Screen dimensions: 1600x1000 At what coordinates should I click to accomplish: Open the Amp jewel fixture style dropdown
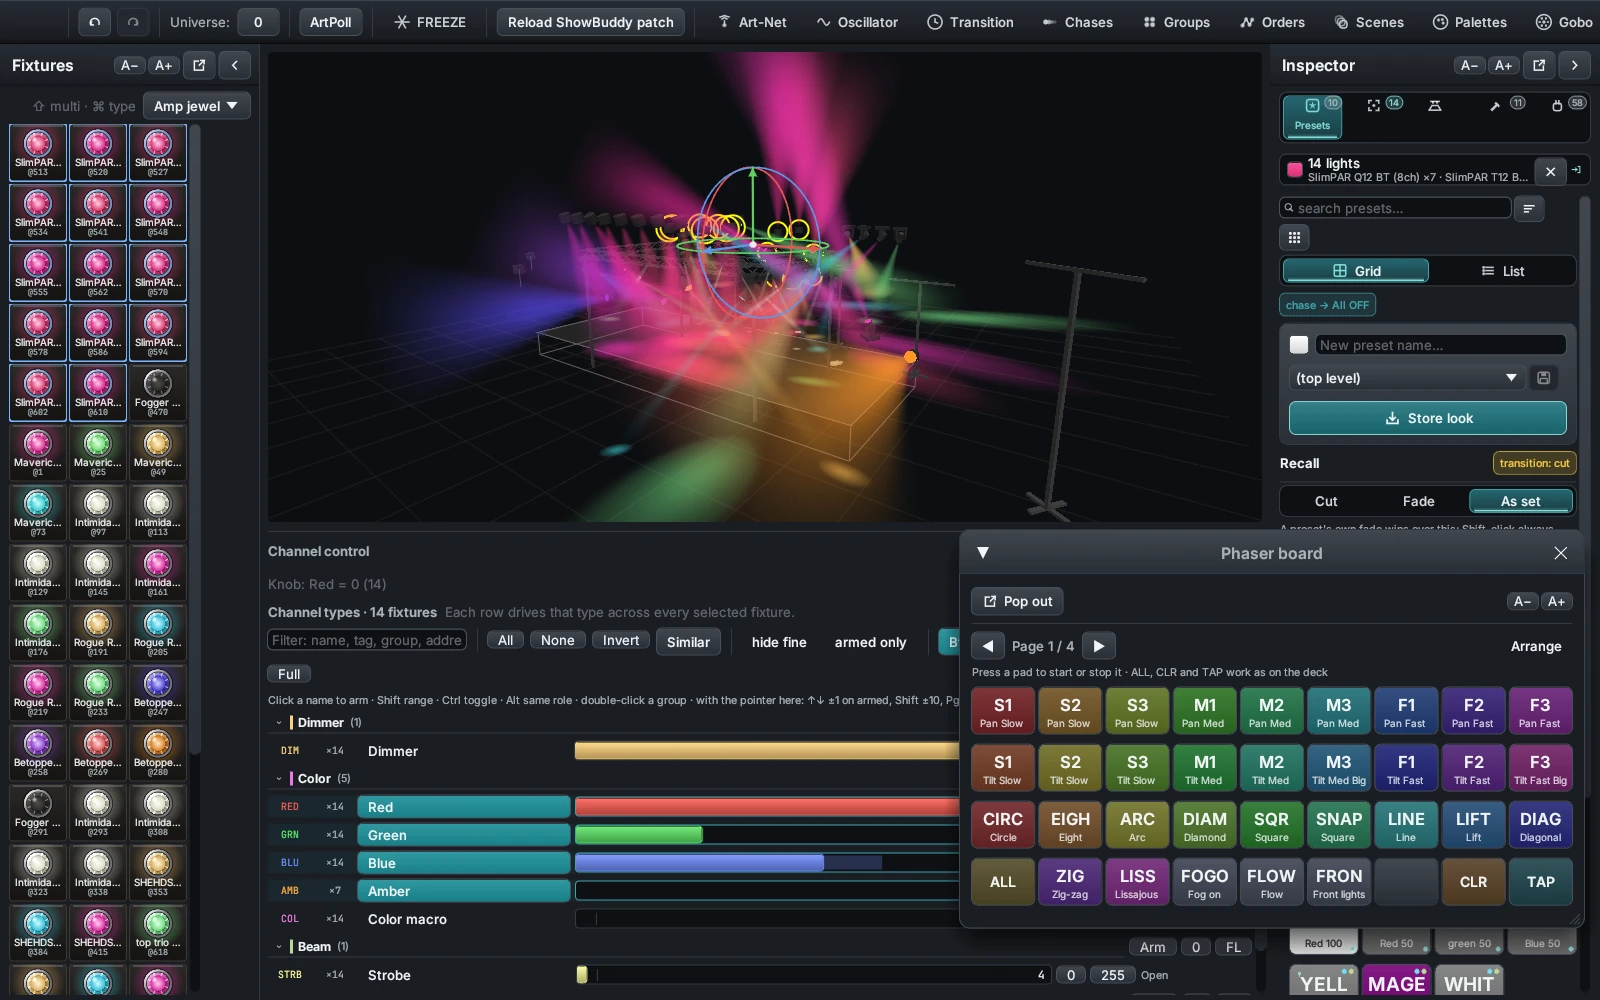(196, 106)
